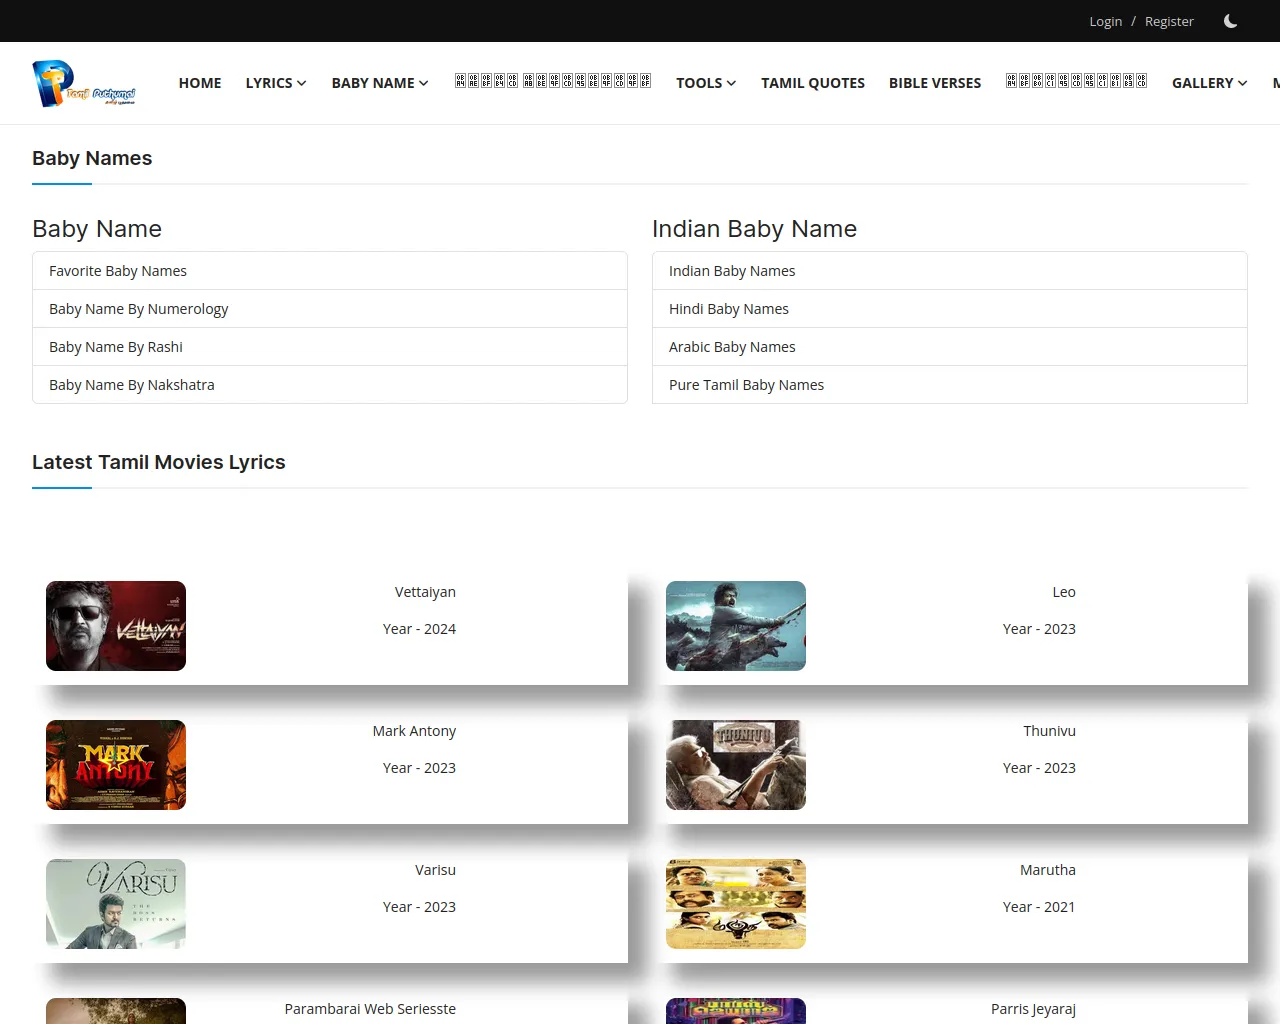The image size is (1280, 1024).
Task: Click the Login link
Action: pos(1105,21)
